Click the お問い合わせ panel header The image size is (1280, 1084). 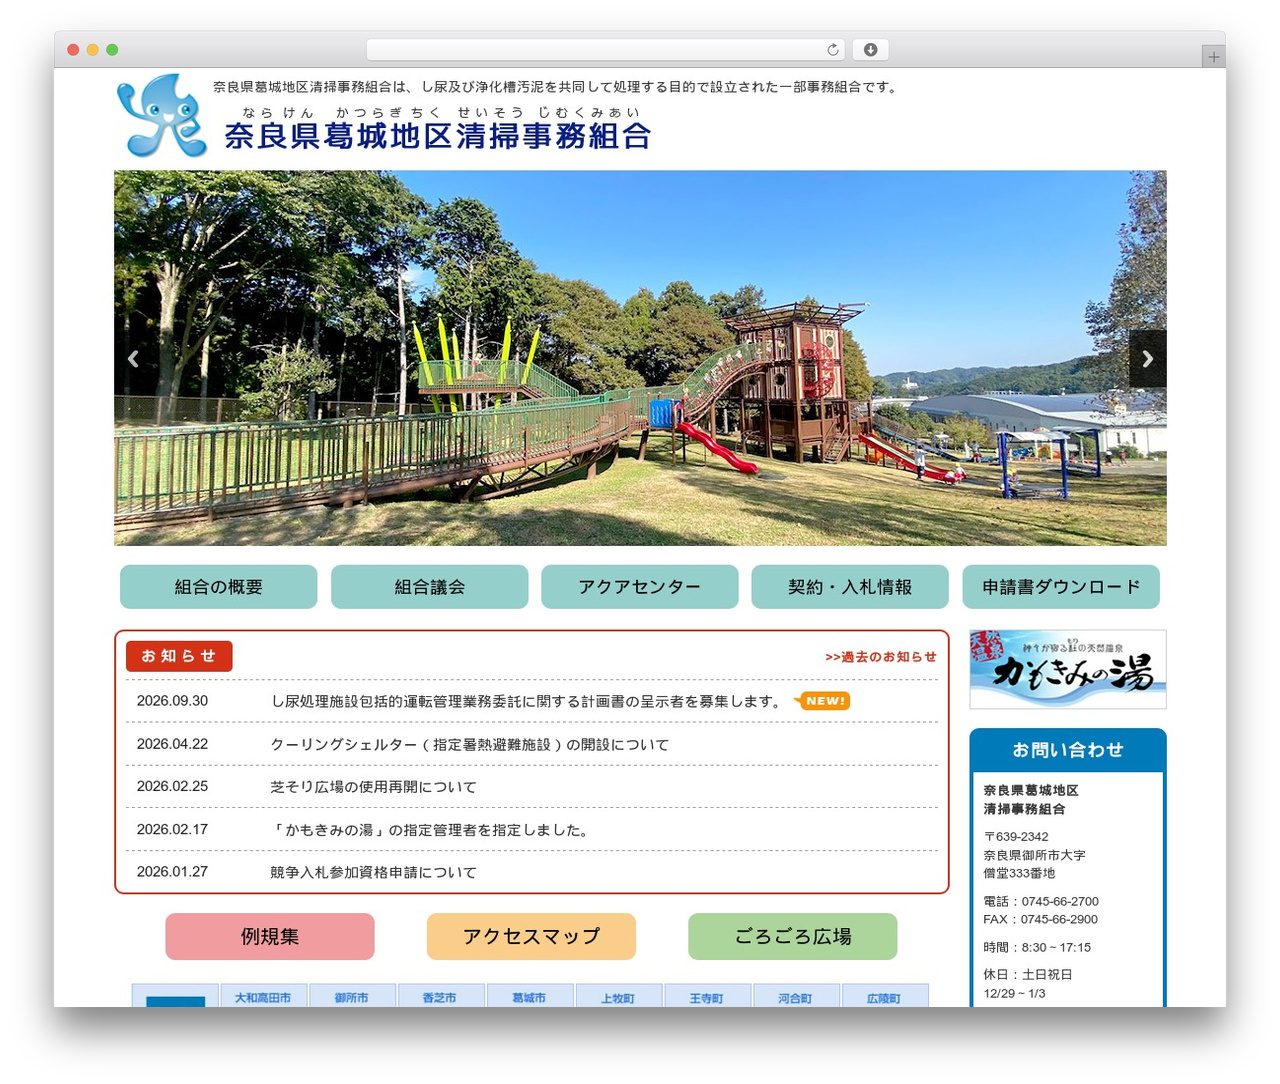pos(1068,750)
